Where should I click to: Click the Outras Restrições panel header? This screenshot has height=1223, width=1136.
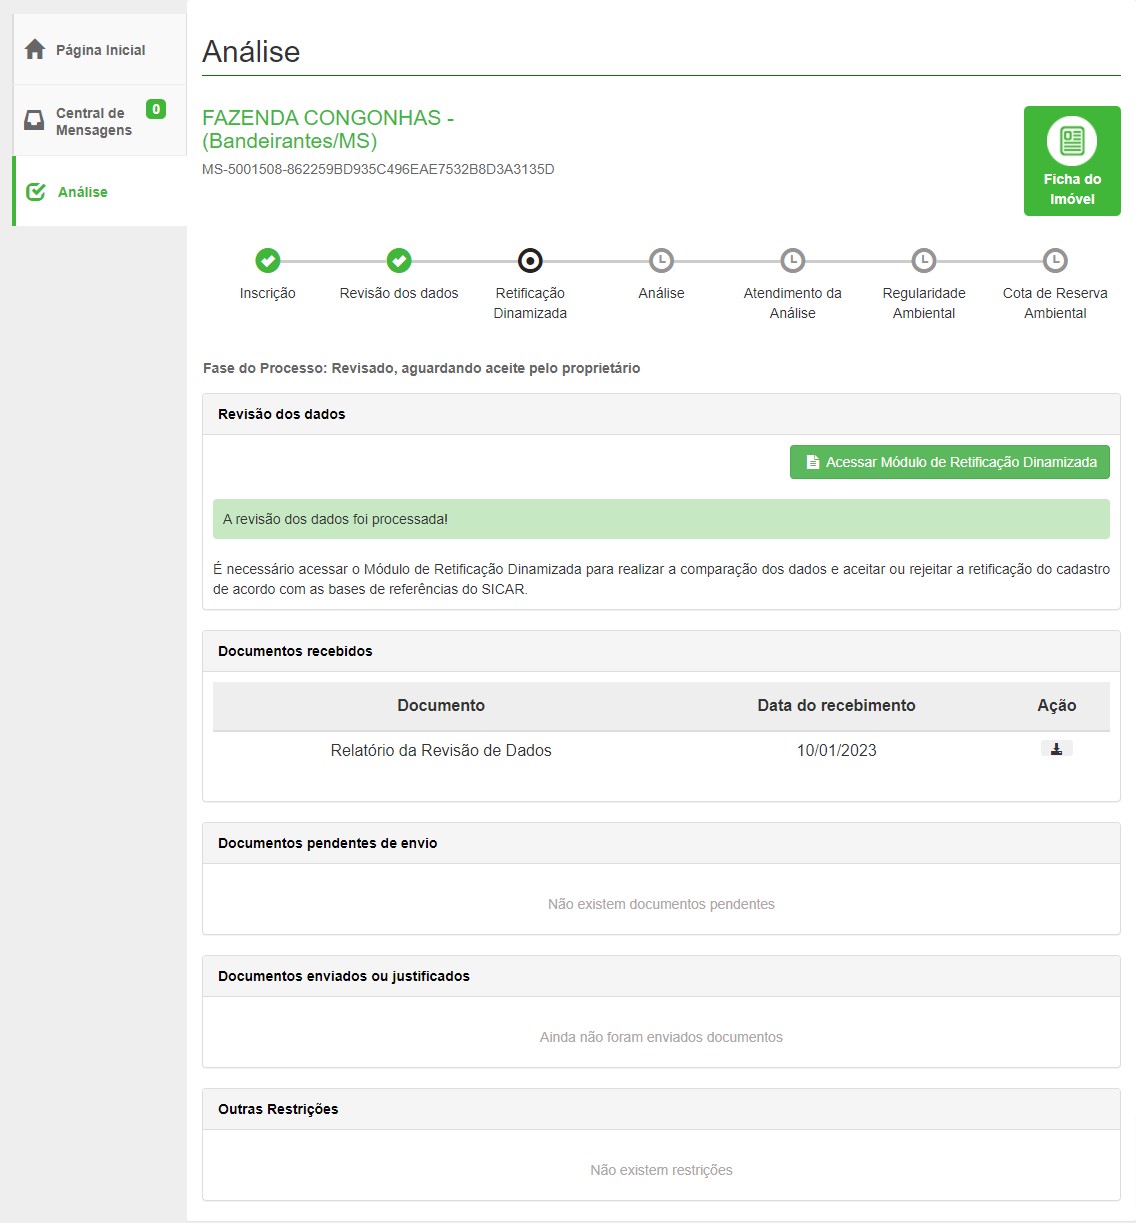661,1109
